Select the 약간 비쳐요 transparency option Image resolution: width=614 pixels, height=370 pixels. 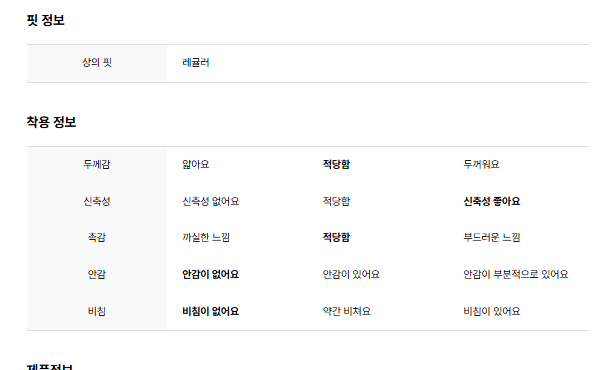347,311
